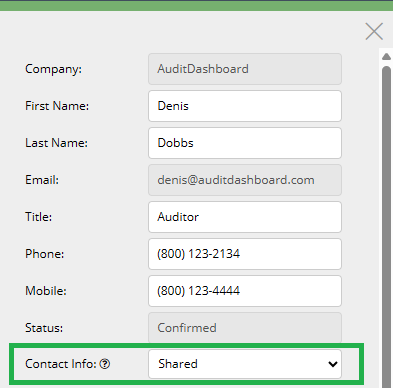Image resolution: width=393 pixels, height=388 pixels.
Task: Click the Status field showing Confirmed
Action: click(x=245, y=327)
